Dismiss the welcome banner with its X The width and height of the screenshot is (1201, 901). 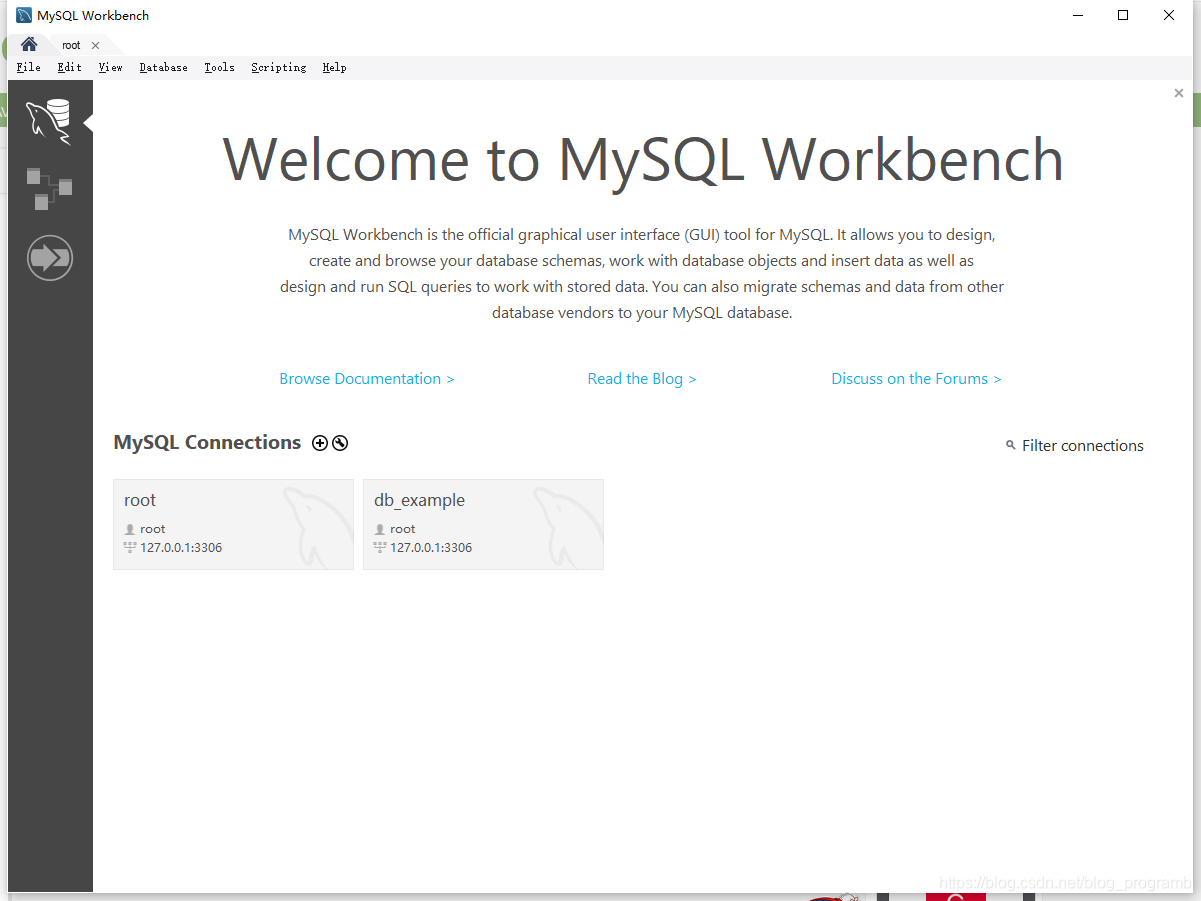(1178, 92)
